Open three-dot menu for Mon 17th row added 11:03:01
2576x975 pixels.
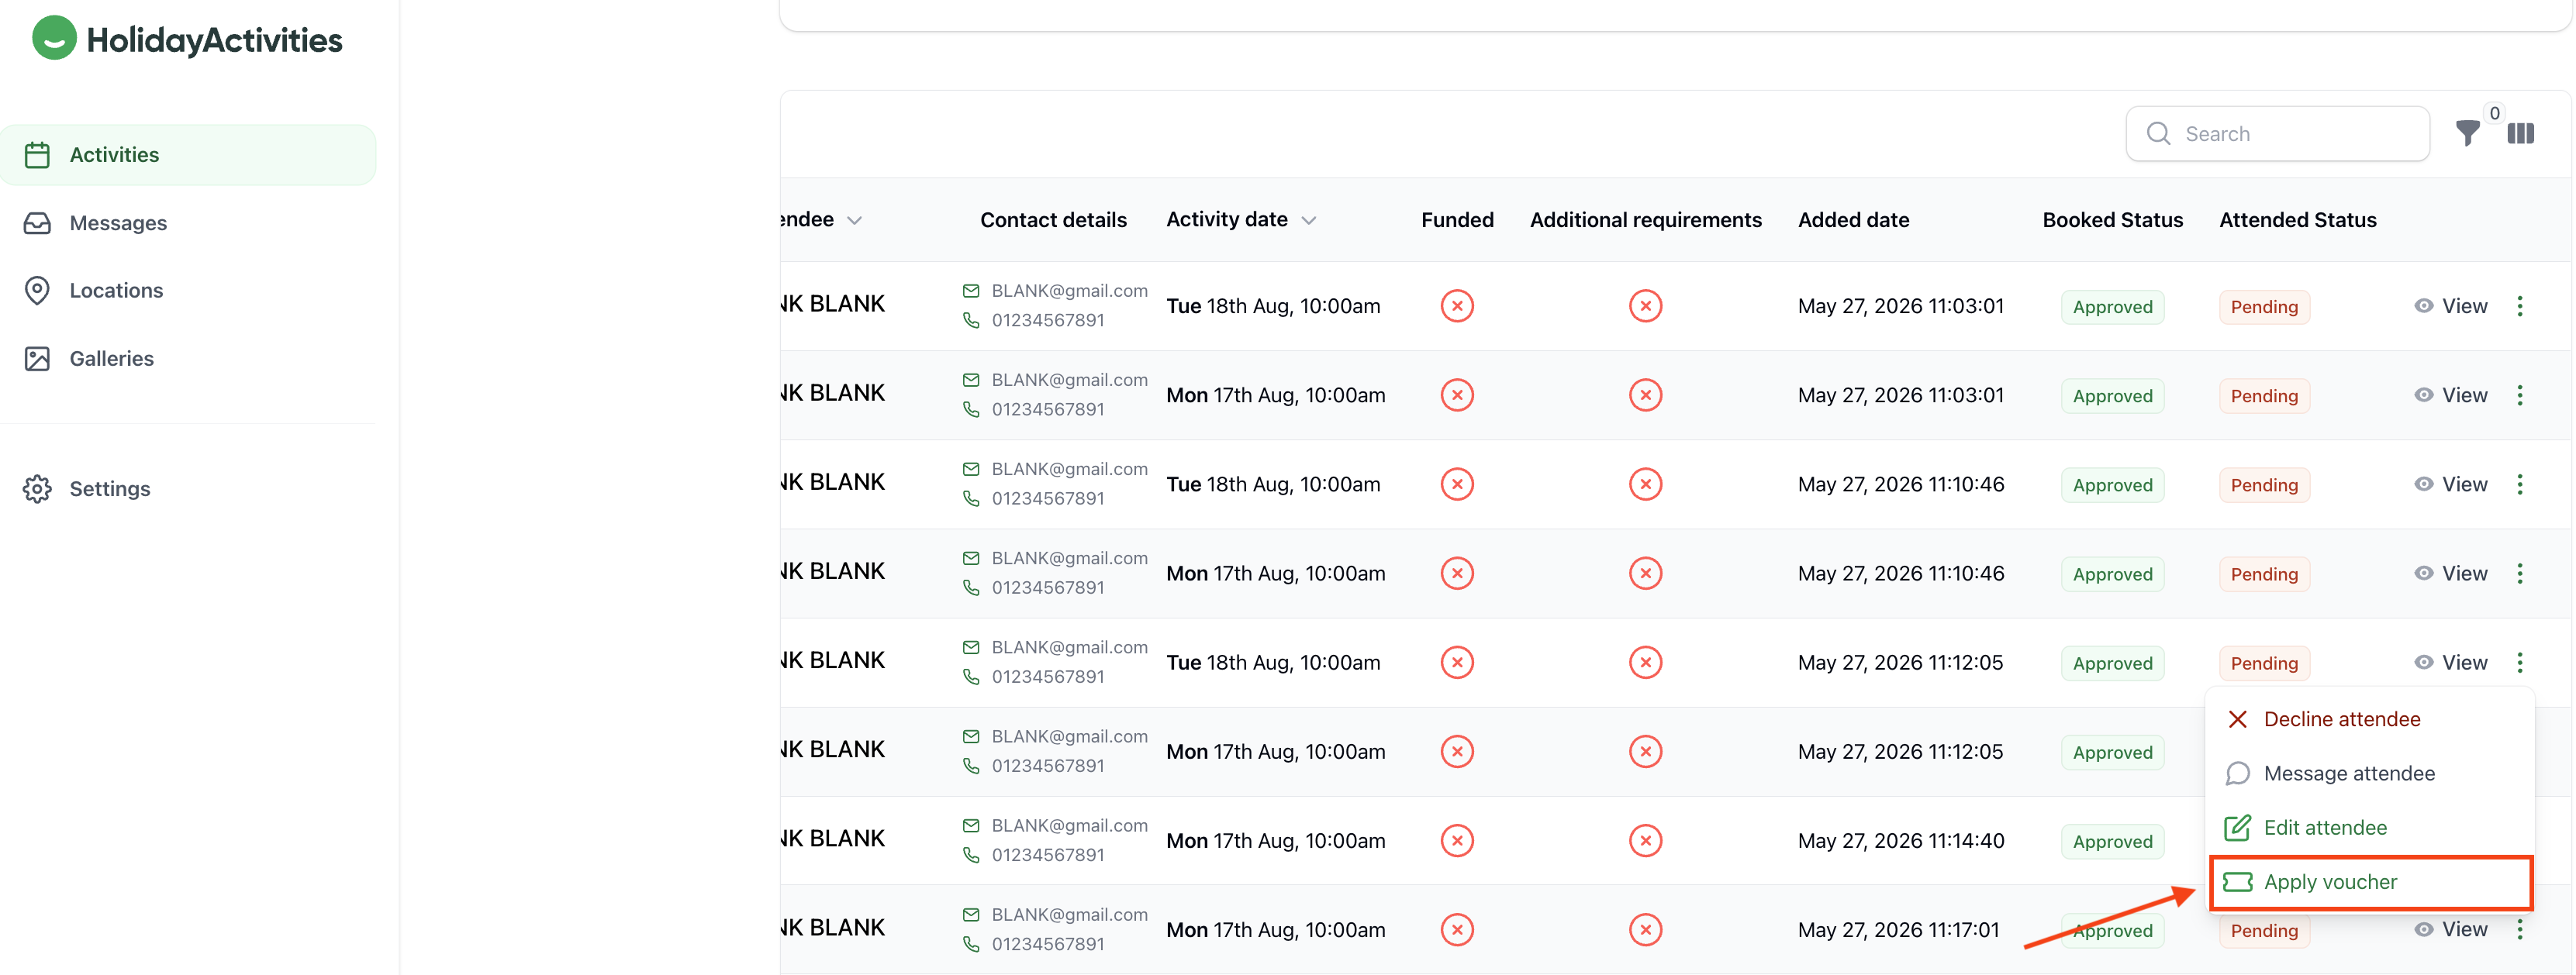(2520, 395)
